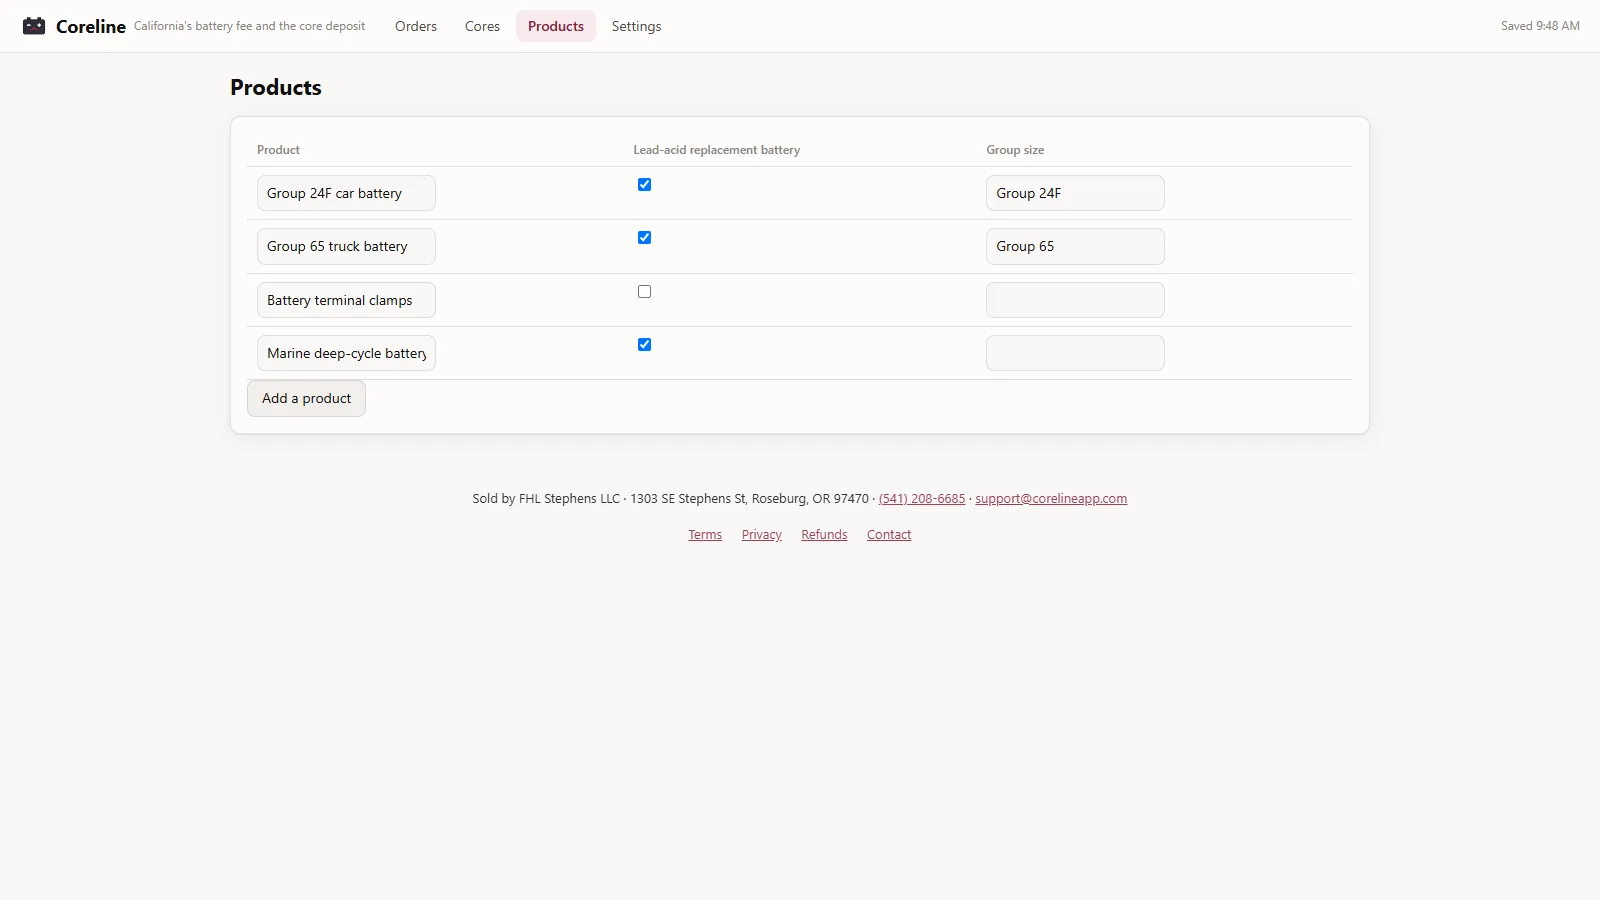
Task: Open the Orders tab
Action: [416, 26]
